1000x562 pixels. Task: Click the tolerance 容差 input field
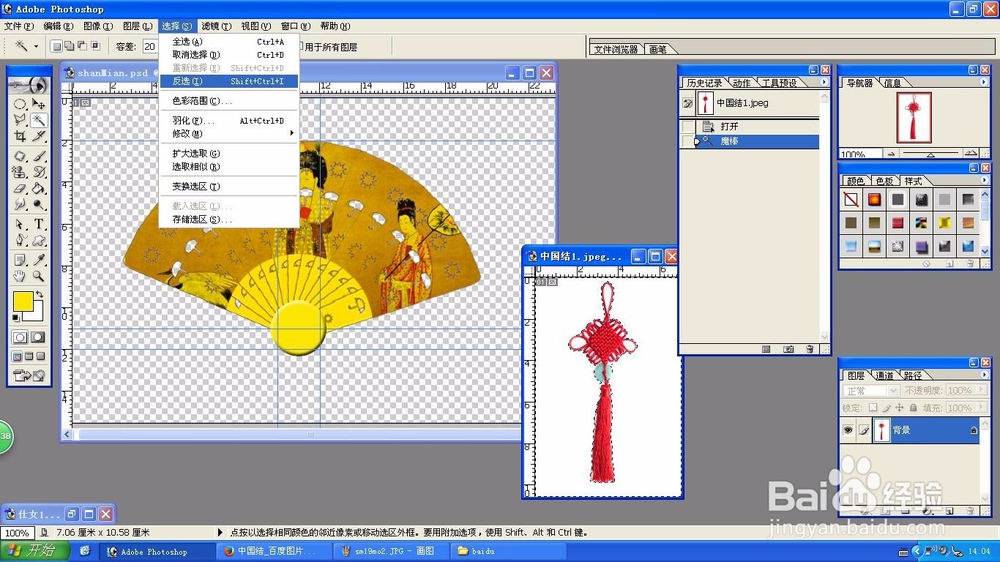150,47
